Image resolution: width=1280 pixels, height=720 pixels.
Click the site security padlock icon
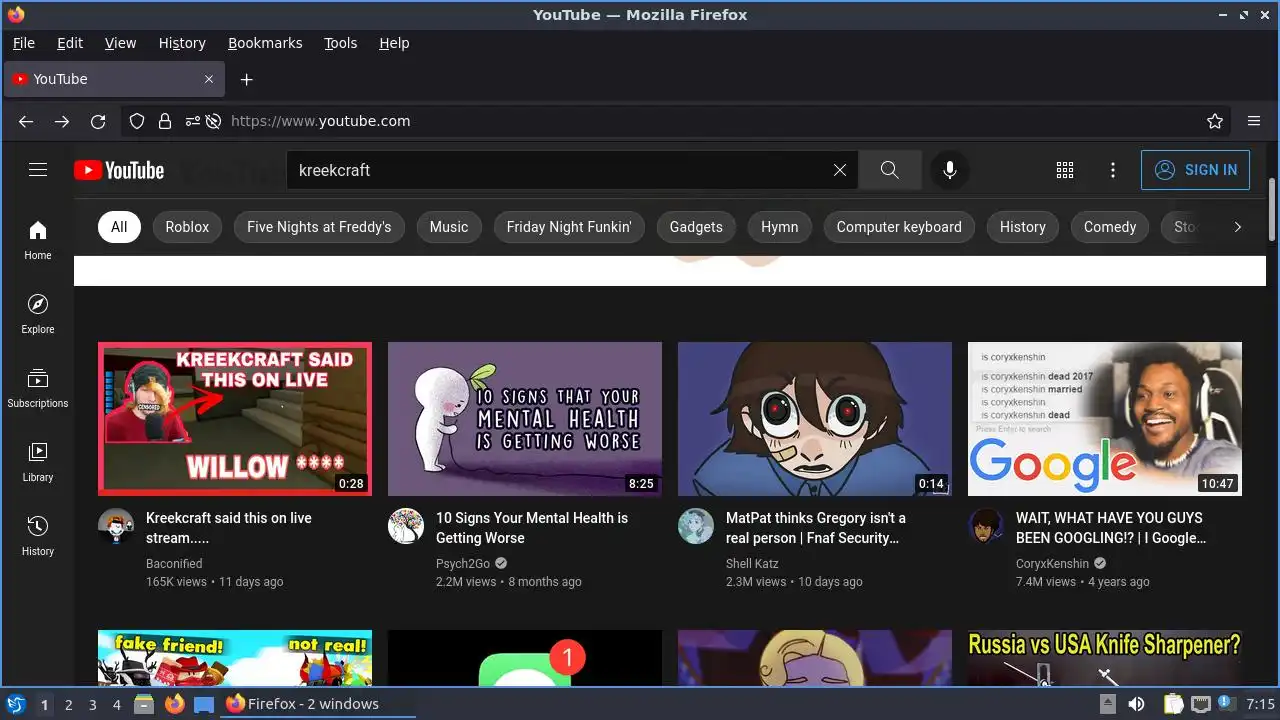click(165, 121)
